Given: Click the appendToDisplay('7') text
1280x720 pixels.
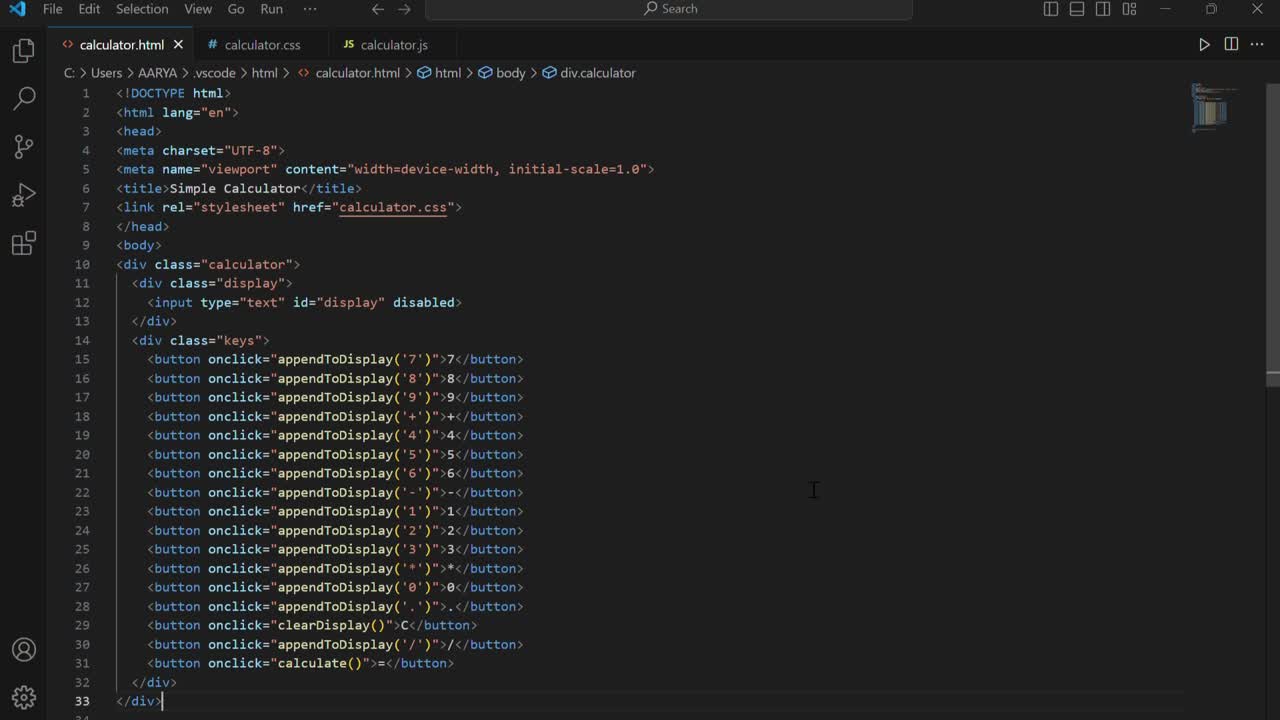Looking at the screenshot, I should click(x=354, y=359).
